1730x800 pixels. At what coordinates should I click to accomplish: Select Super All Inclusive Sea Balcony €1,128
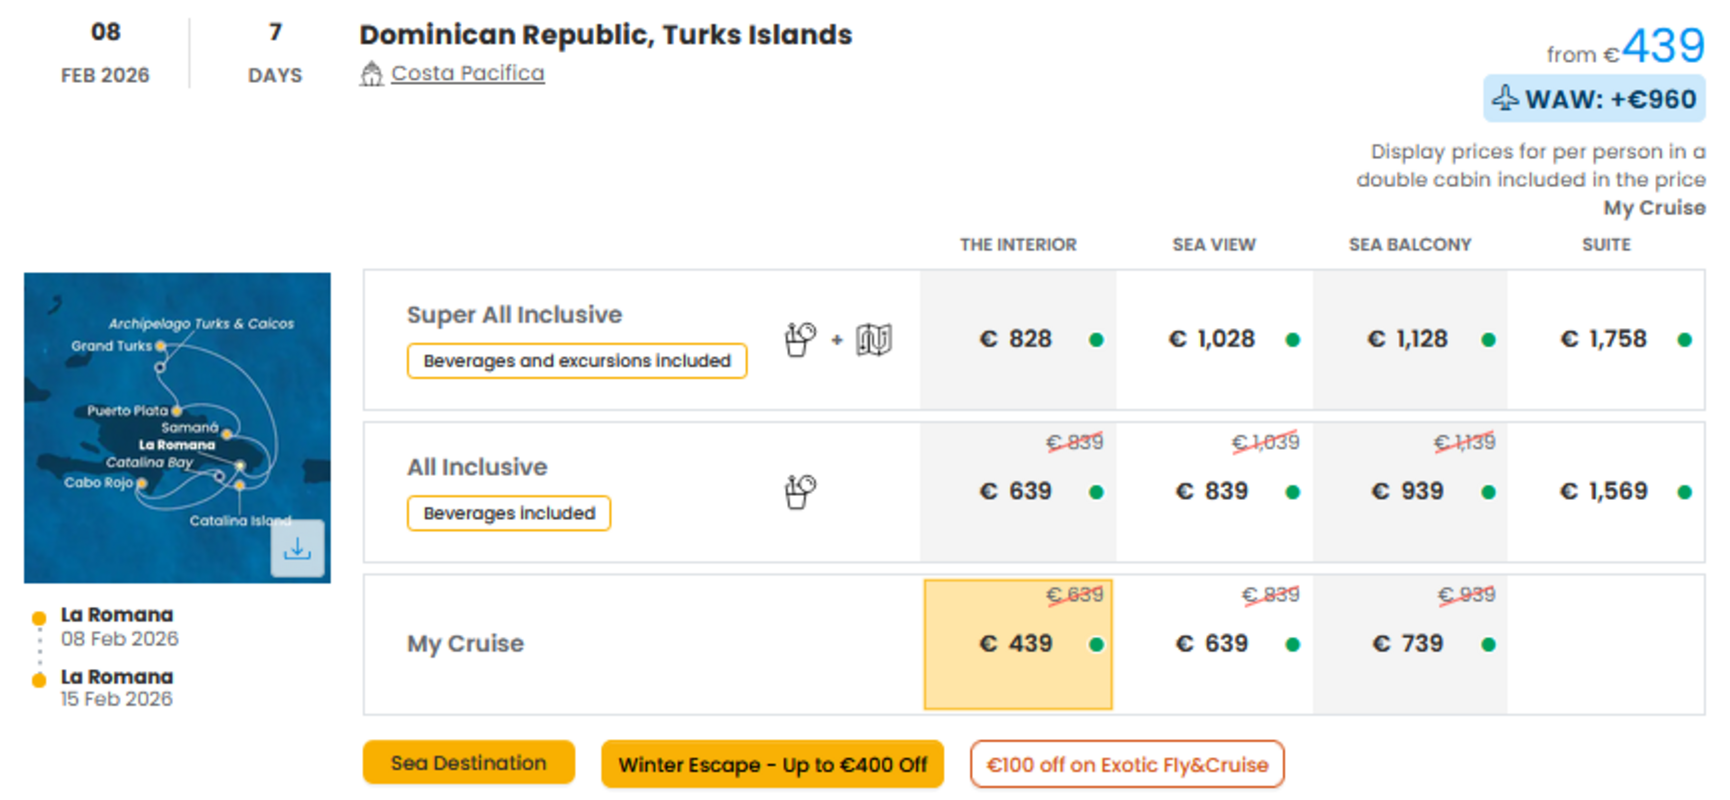(x=1410, y=340)
